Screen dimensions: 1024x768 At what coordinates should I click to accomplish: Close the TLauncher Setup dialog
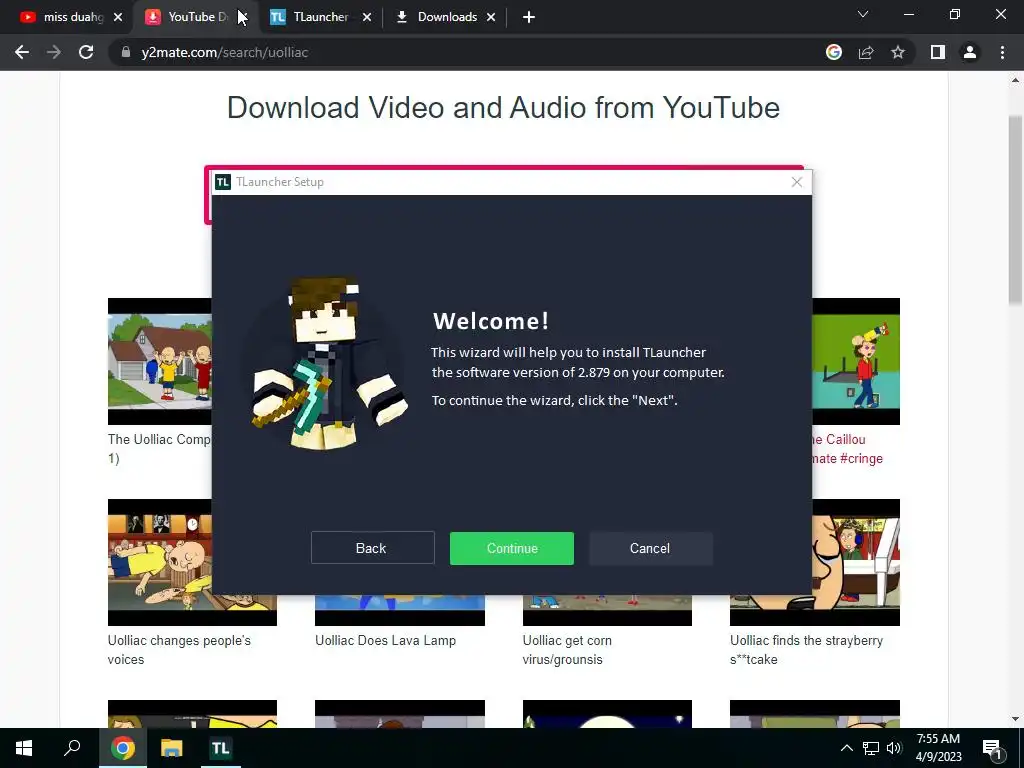(797, 182)
